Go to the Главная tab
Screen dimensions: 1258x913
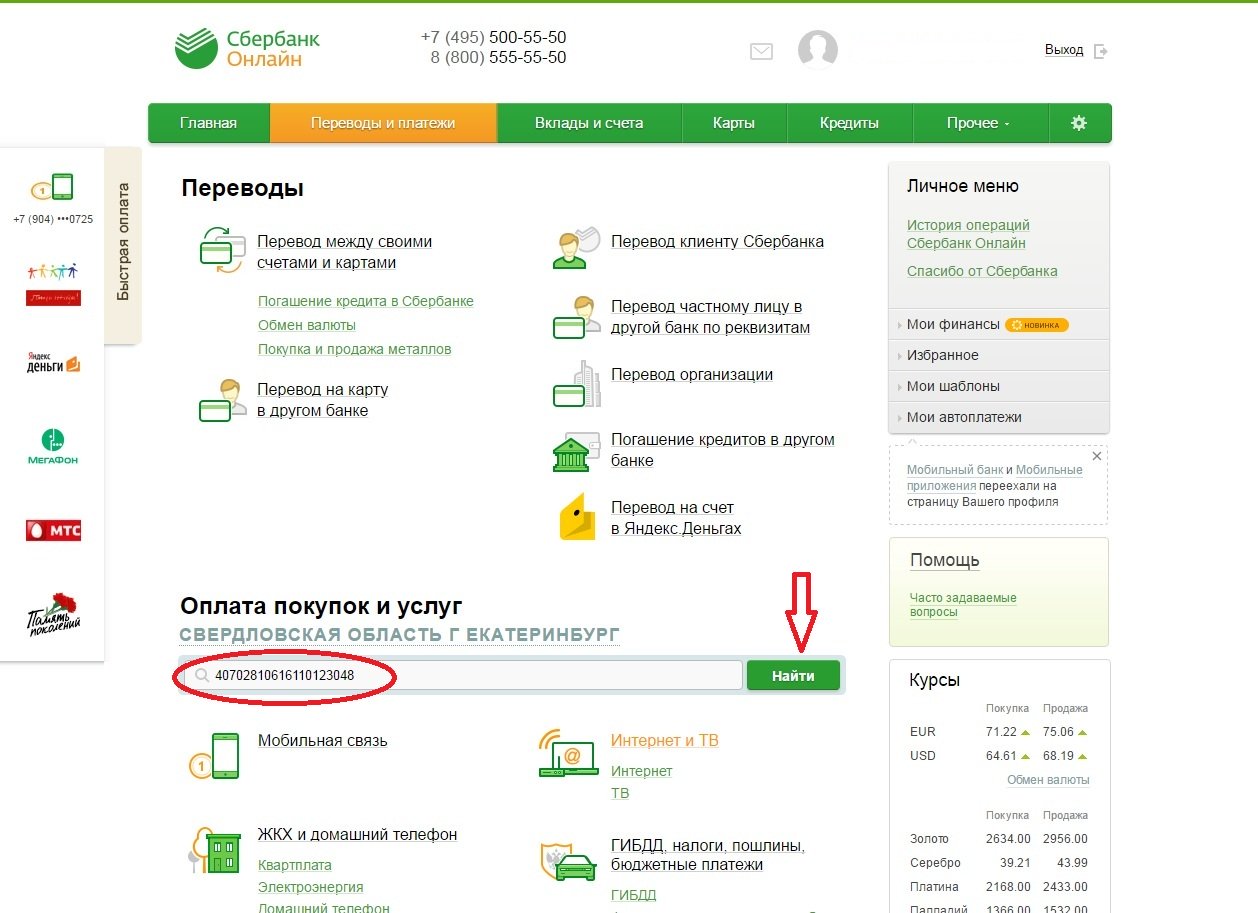point(208,123)
